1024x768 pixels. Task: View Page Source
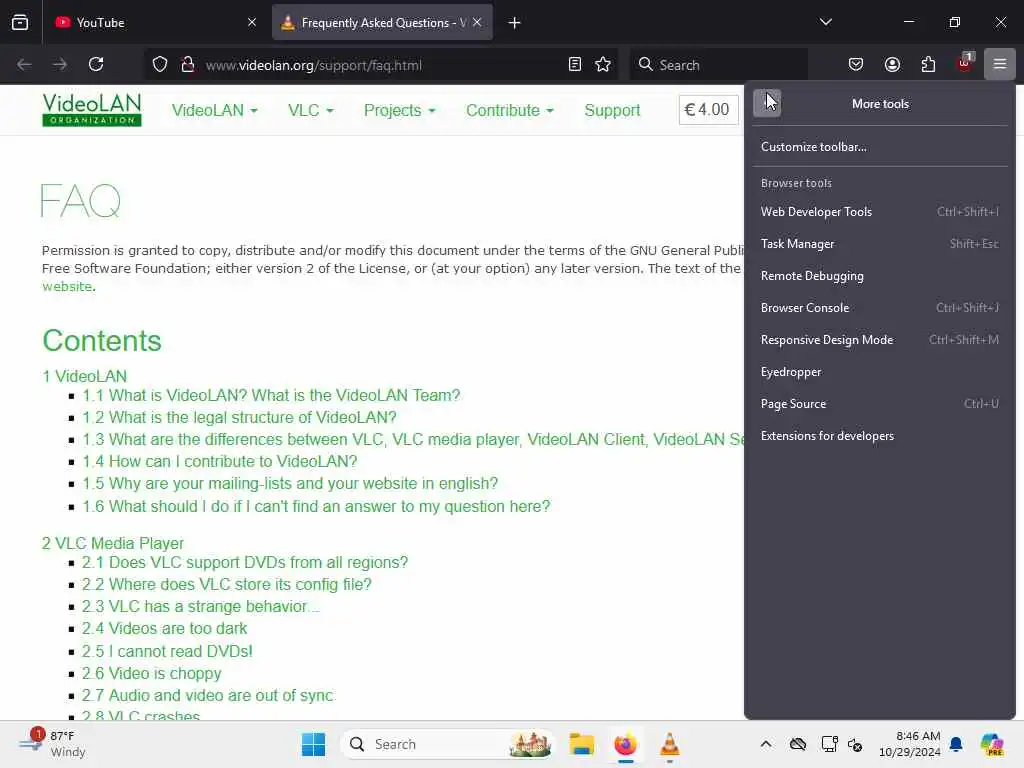pos(880,404)
